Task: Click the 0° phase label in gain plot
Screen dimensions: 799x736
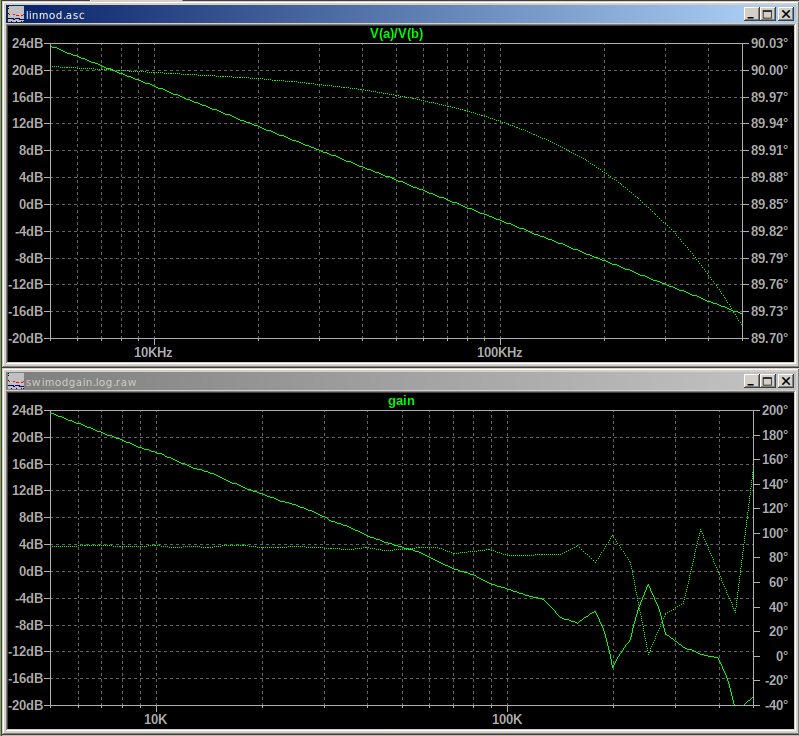Action: tap(782, 656)
